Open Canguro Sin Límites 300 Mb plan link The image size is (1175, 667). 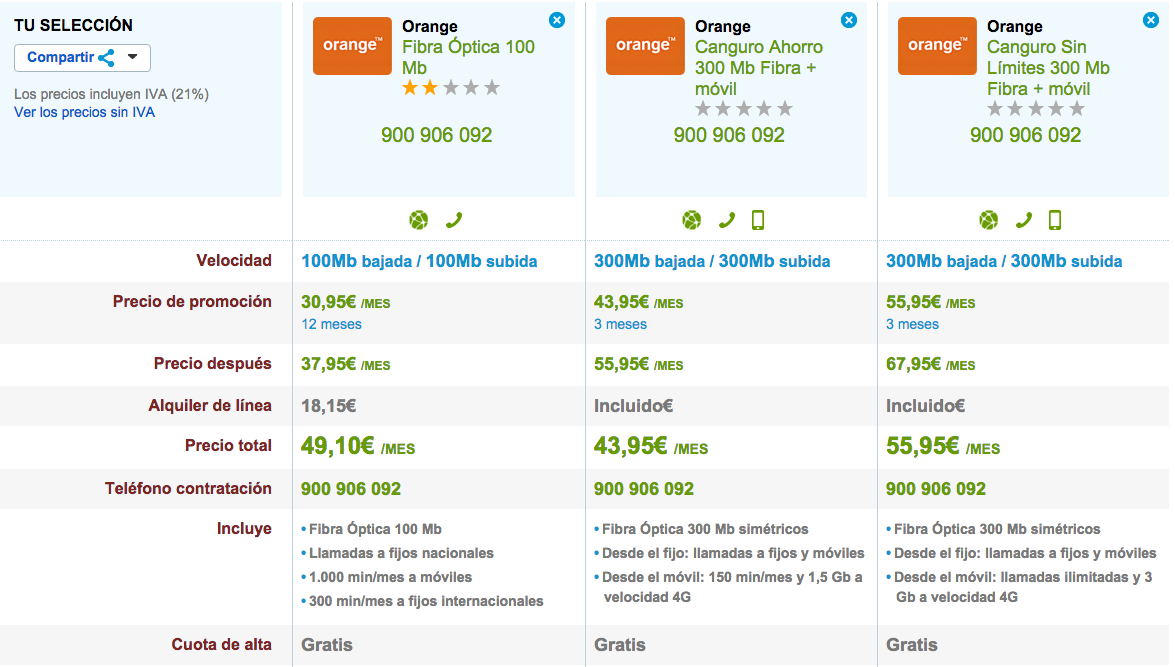pyautogui.click(x=1048, y=68)
